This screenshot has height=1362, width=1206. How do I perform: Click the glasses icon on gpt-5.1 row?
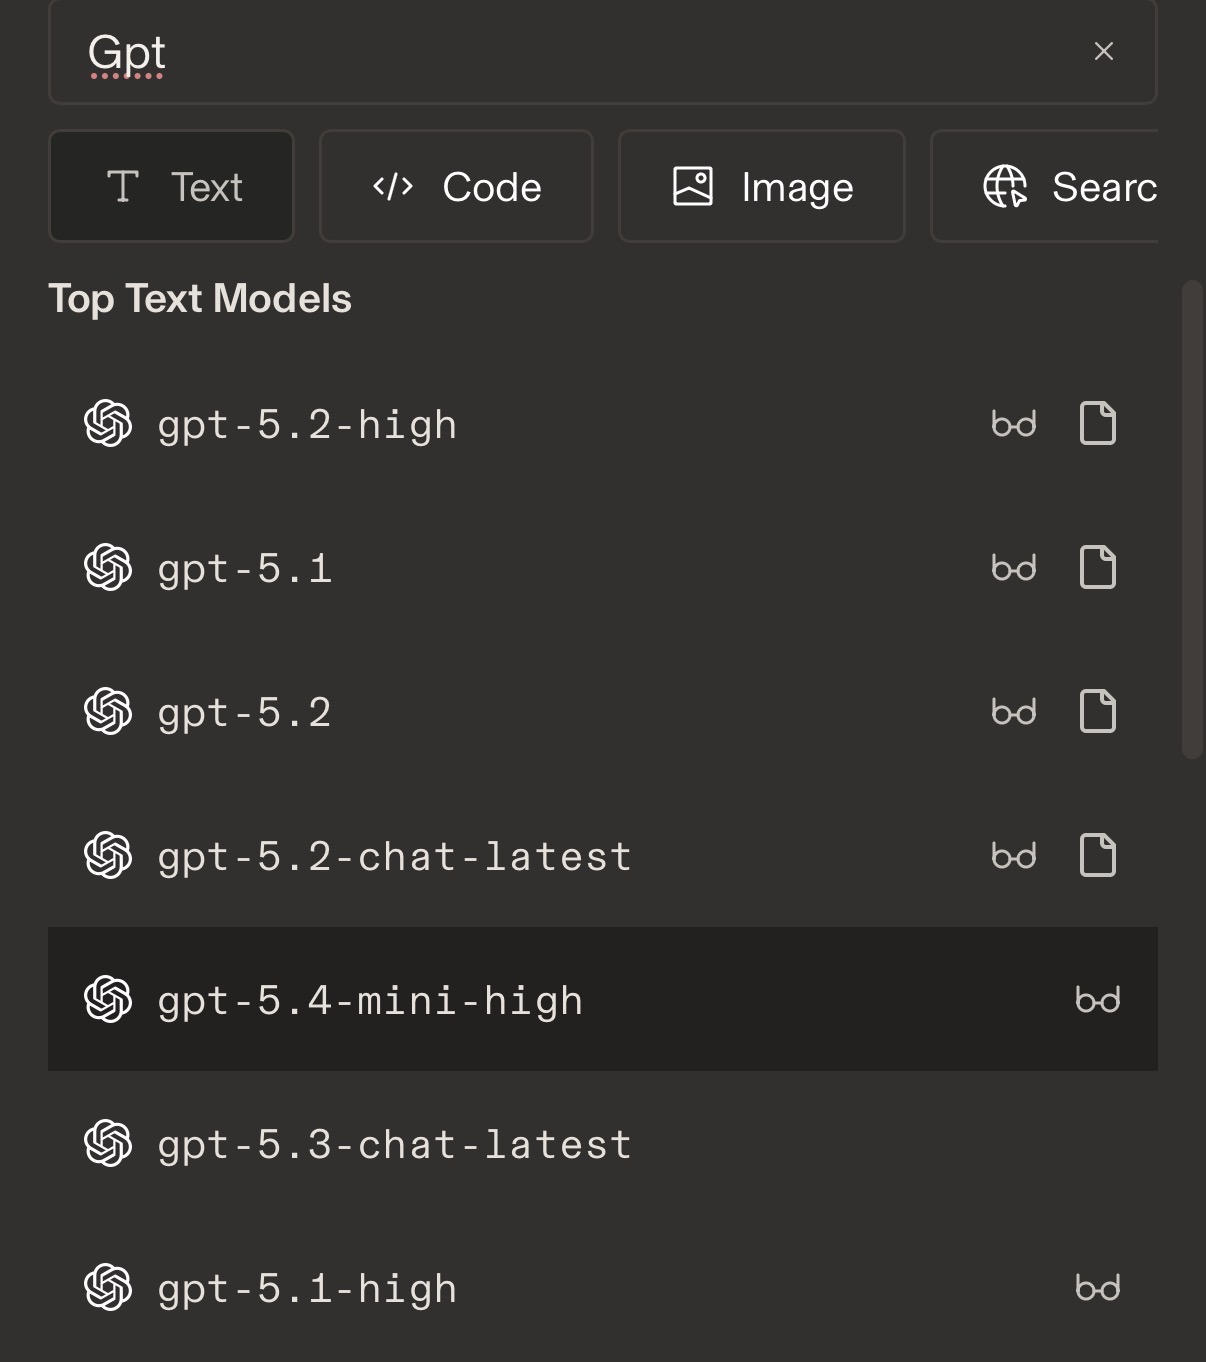tap(1014, 568)
